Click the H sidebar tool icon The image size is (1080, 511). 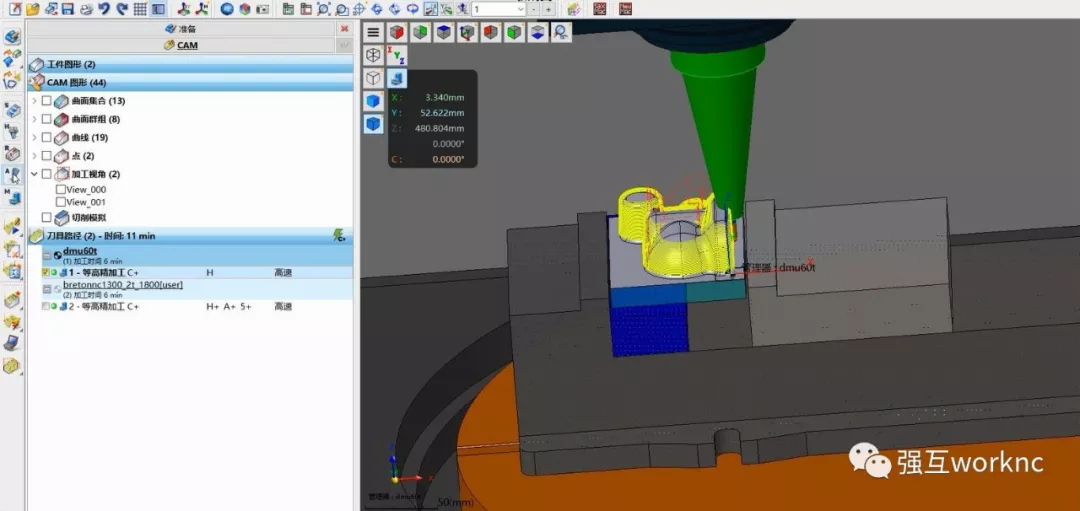tap(12, 131)
